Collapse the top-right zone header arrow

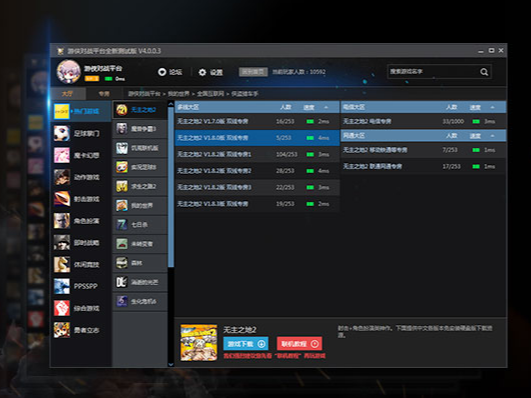492,107
